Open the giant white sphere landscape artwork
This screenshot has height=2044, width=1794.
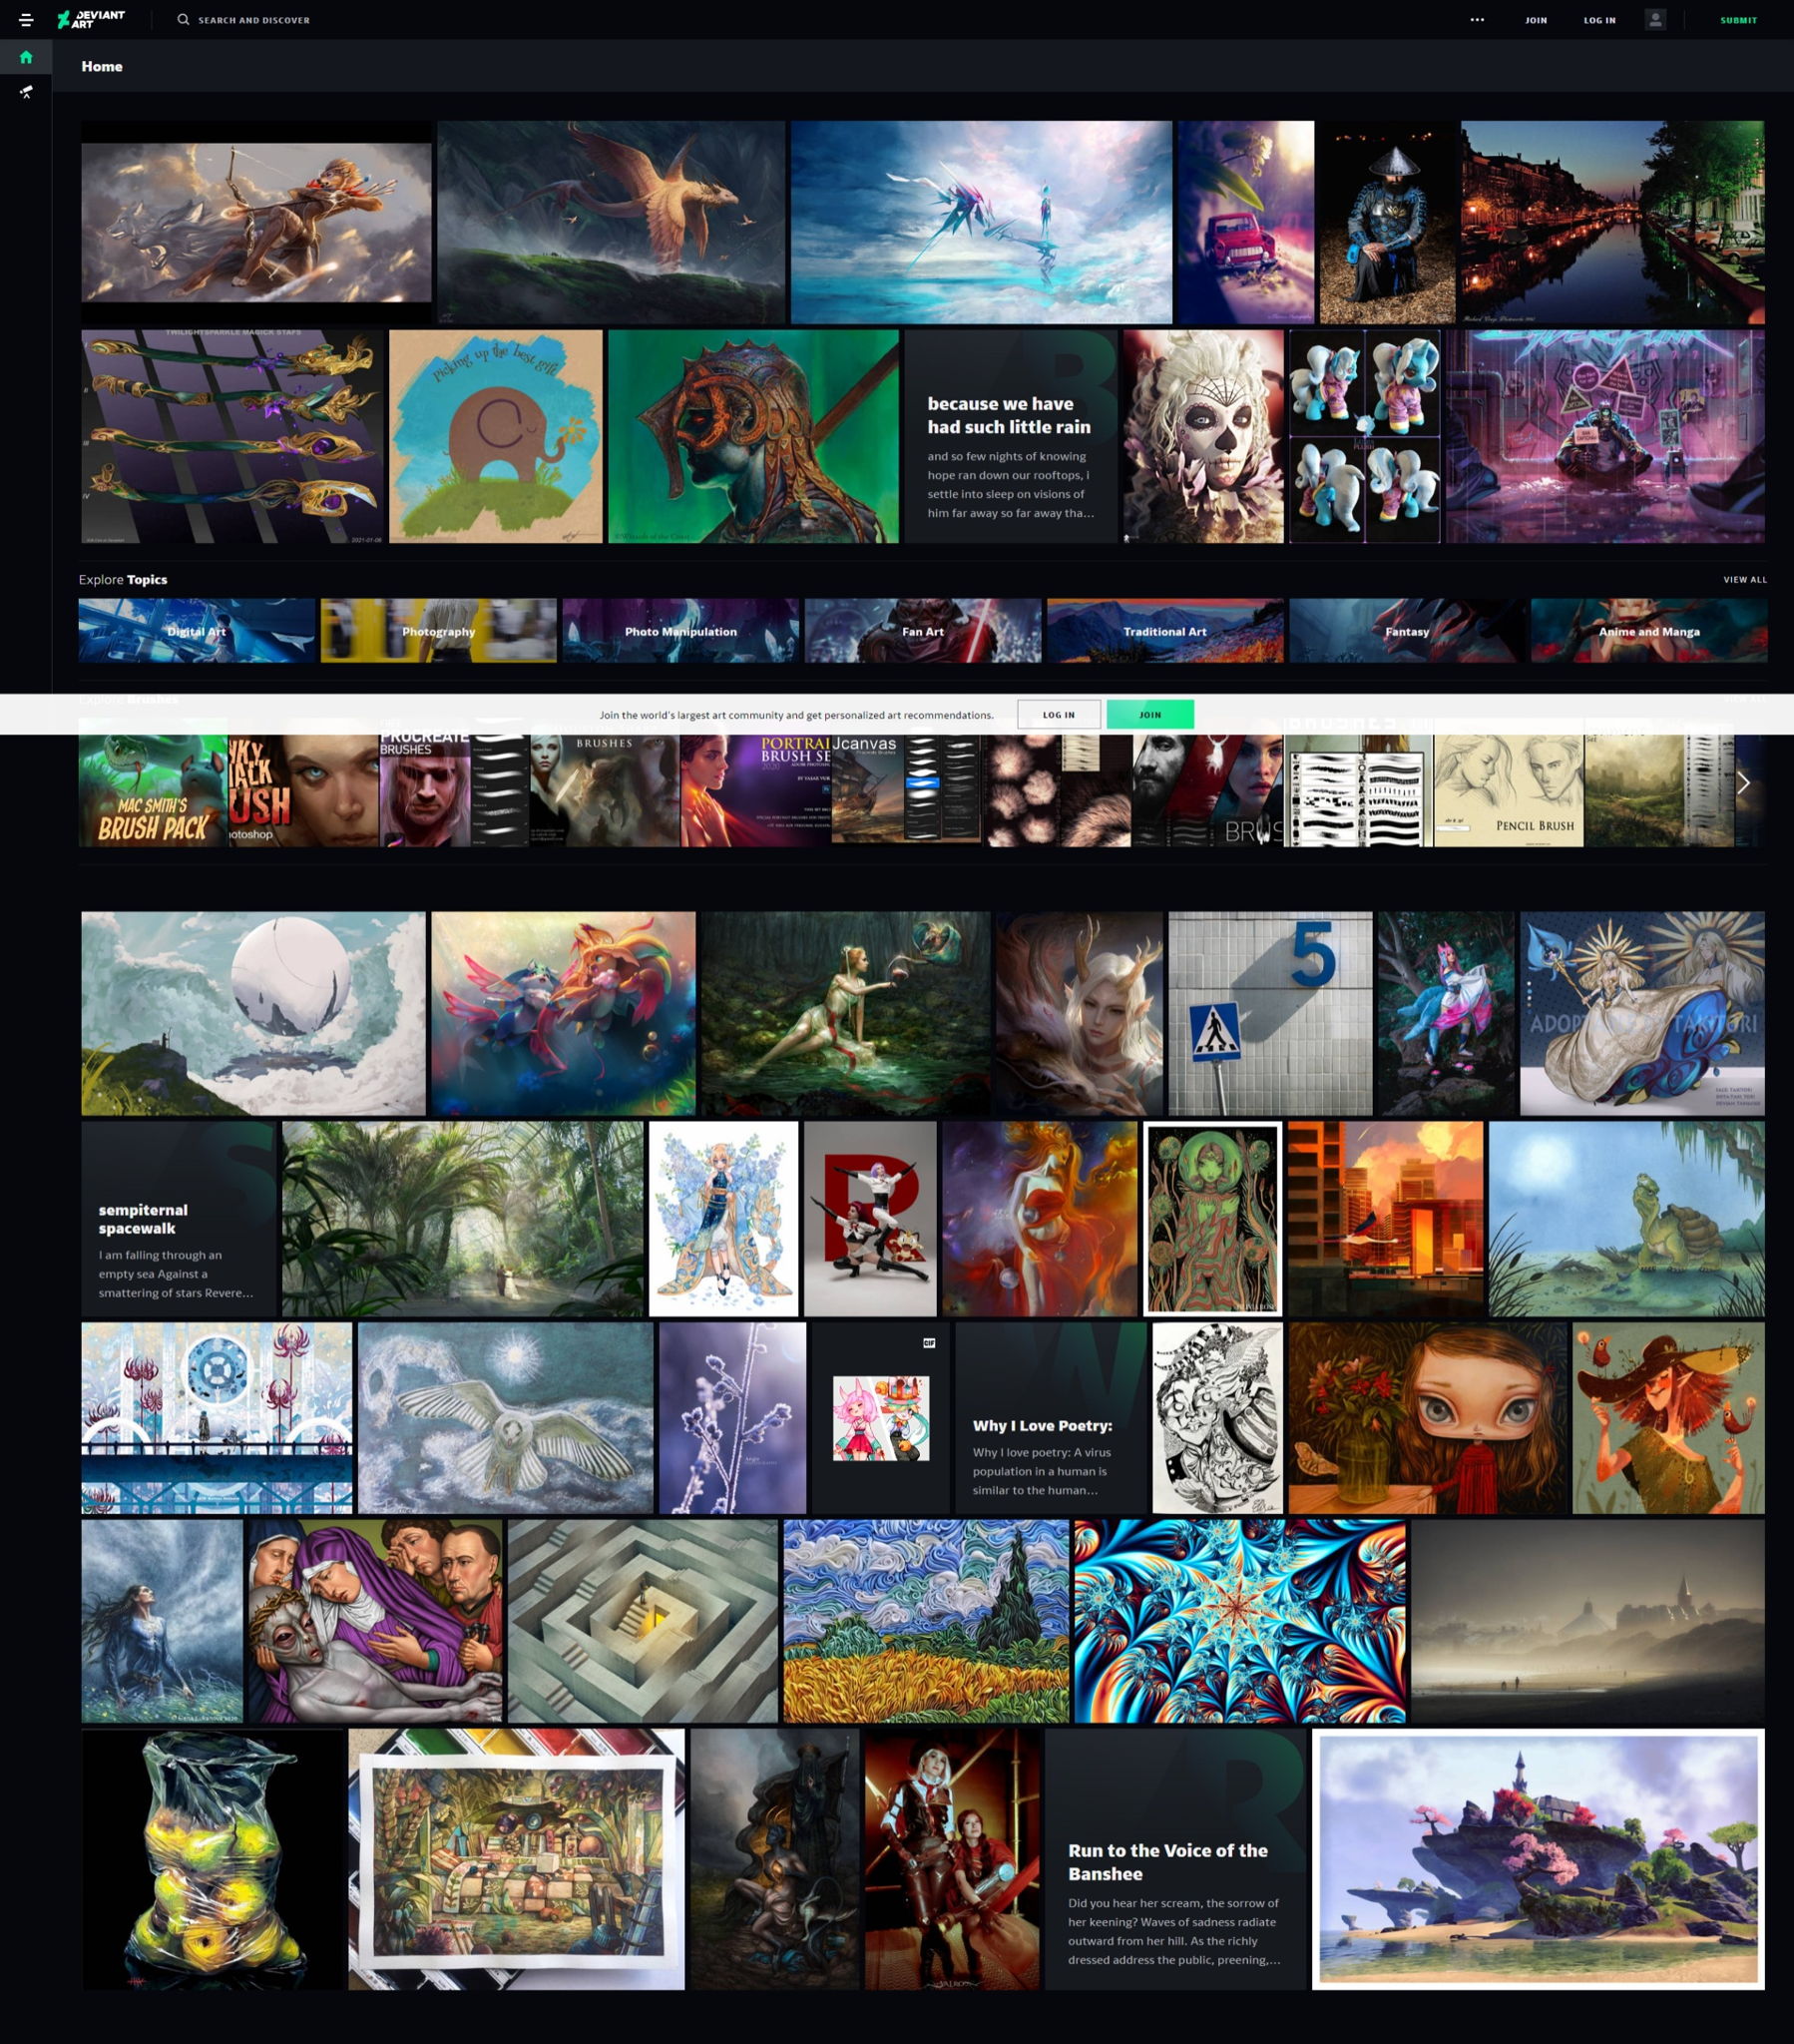(x=254, y=1013)
